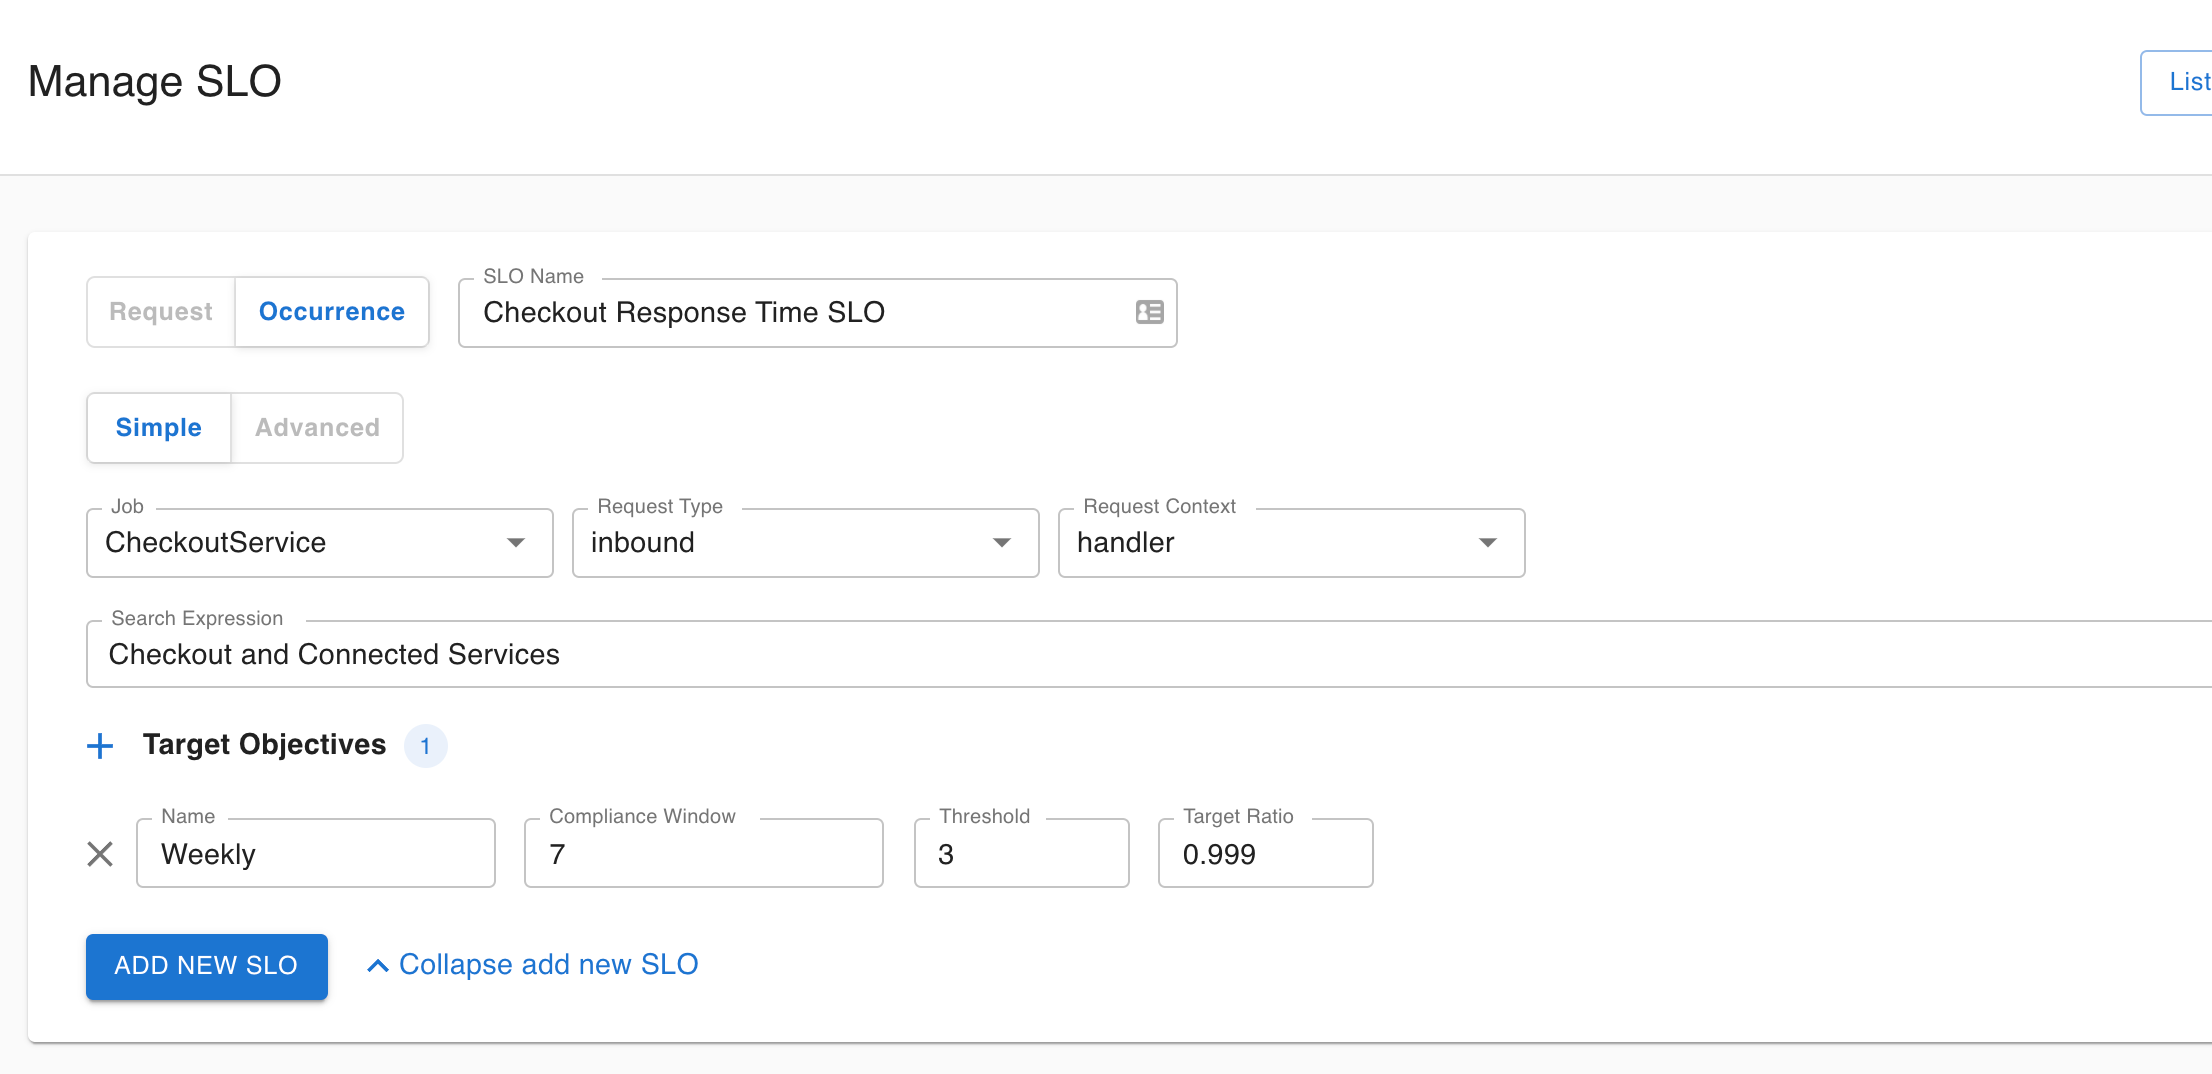The width and height of the screenshot is (2212, 1074).
Task: Click the chevron beside Collapse add new SLO
Action: coord(377,966)
